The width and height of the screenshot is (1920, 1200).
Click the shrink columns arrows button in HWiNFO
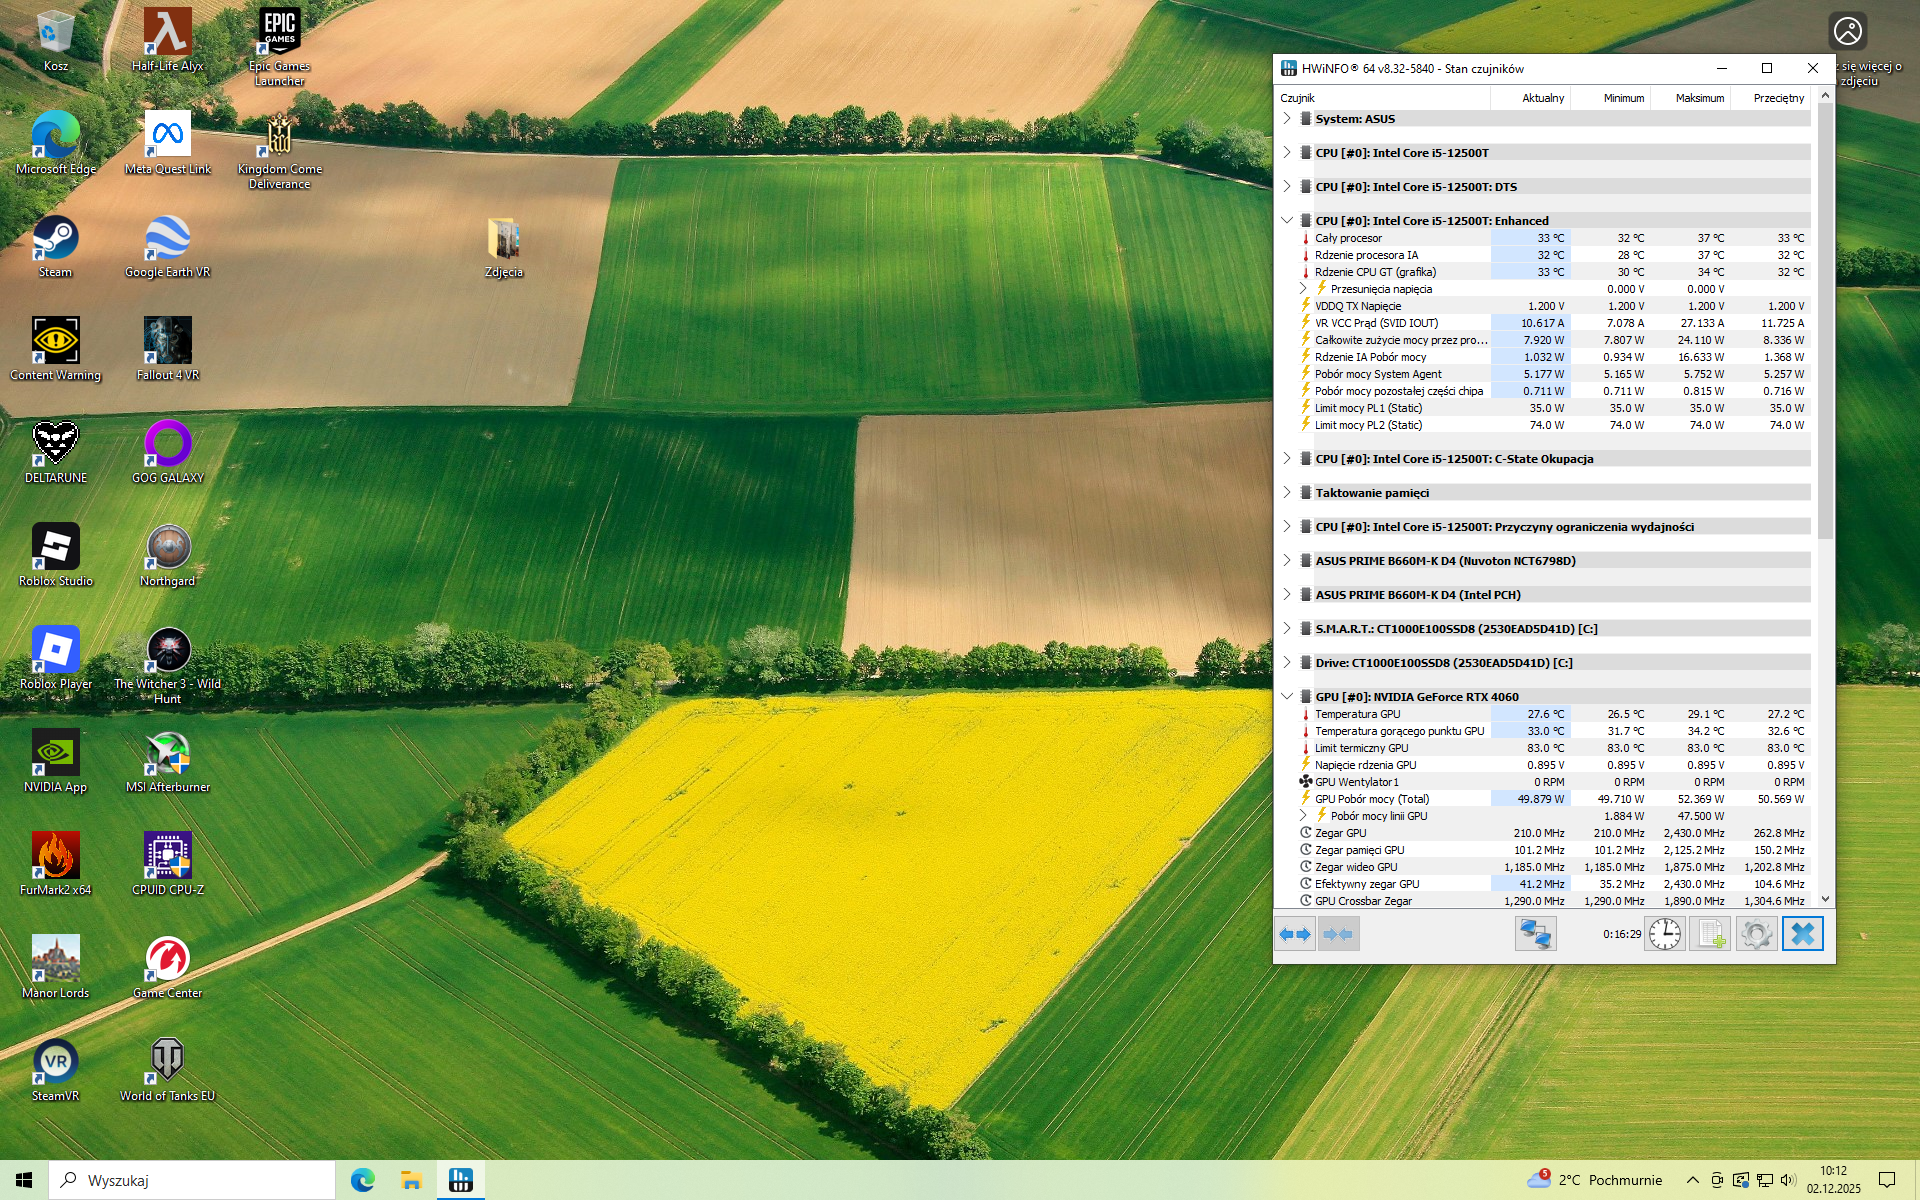(x=1338, y=934)
